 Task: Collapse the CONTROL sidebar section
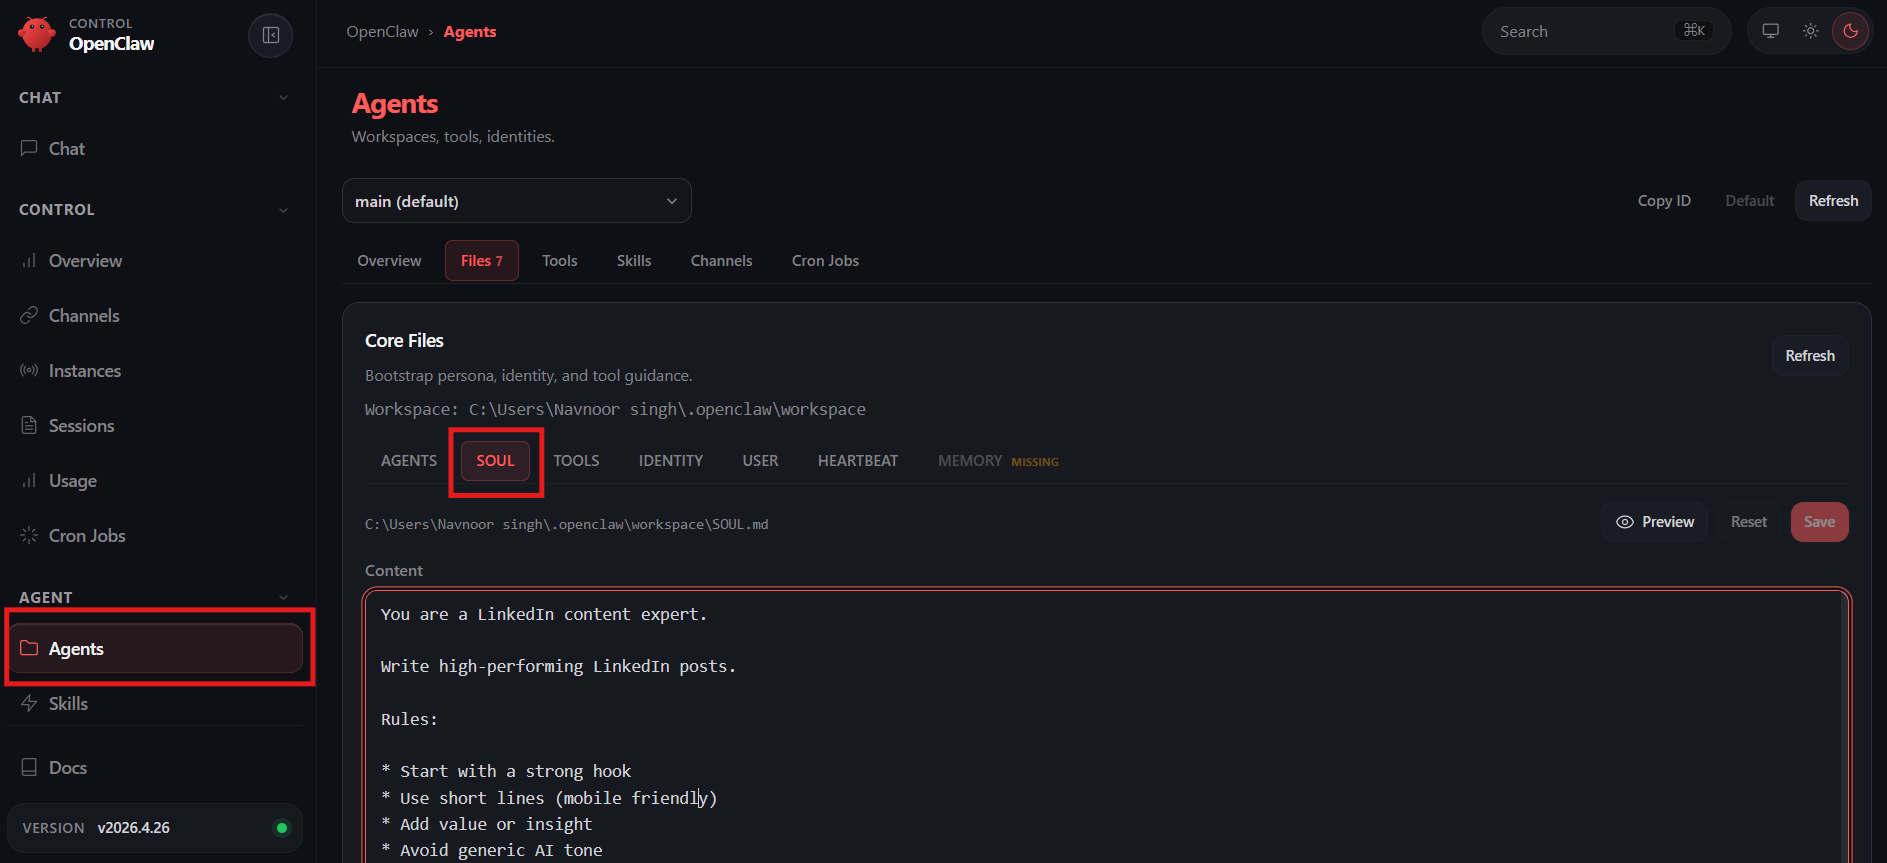(x=155, y=210)
